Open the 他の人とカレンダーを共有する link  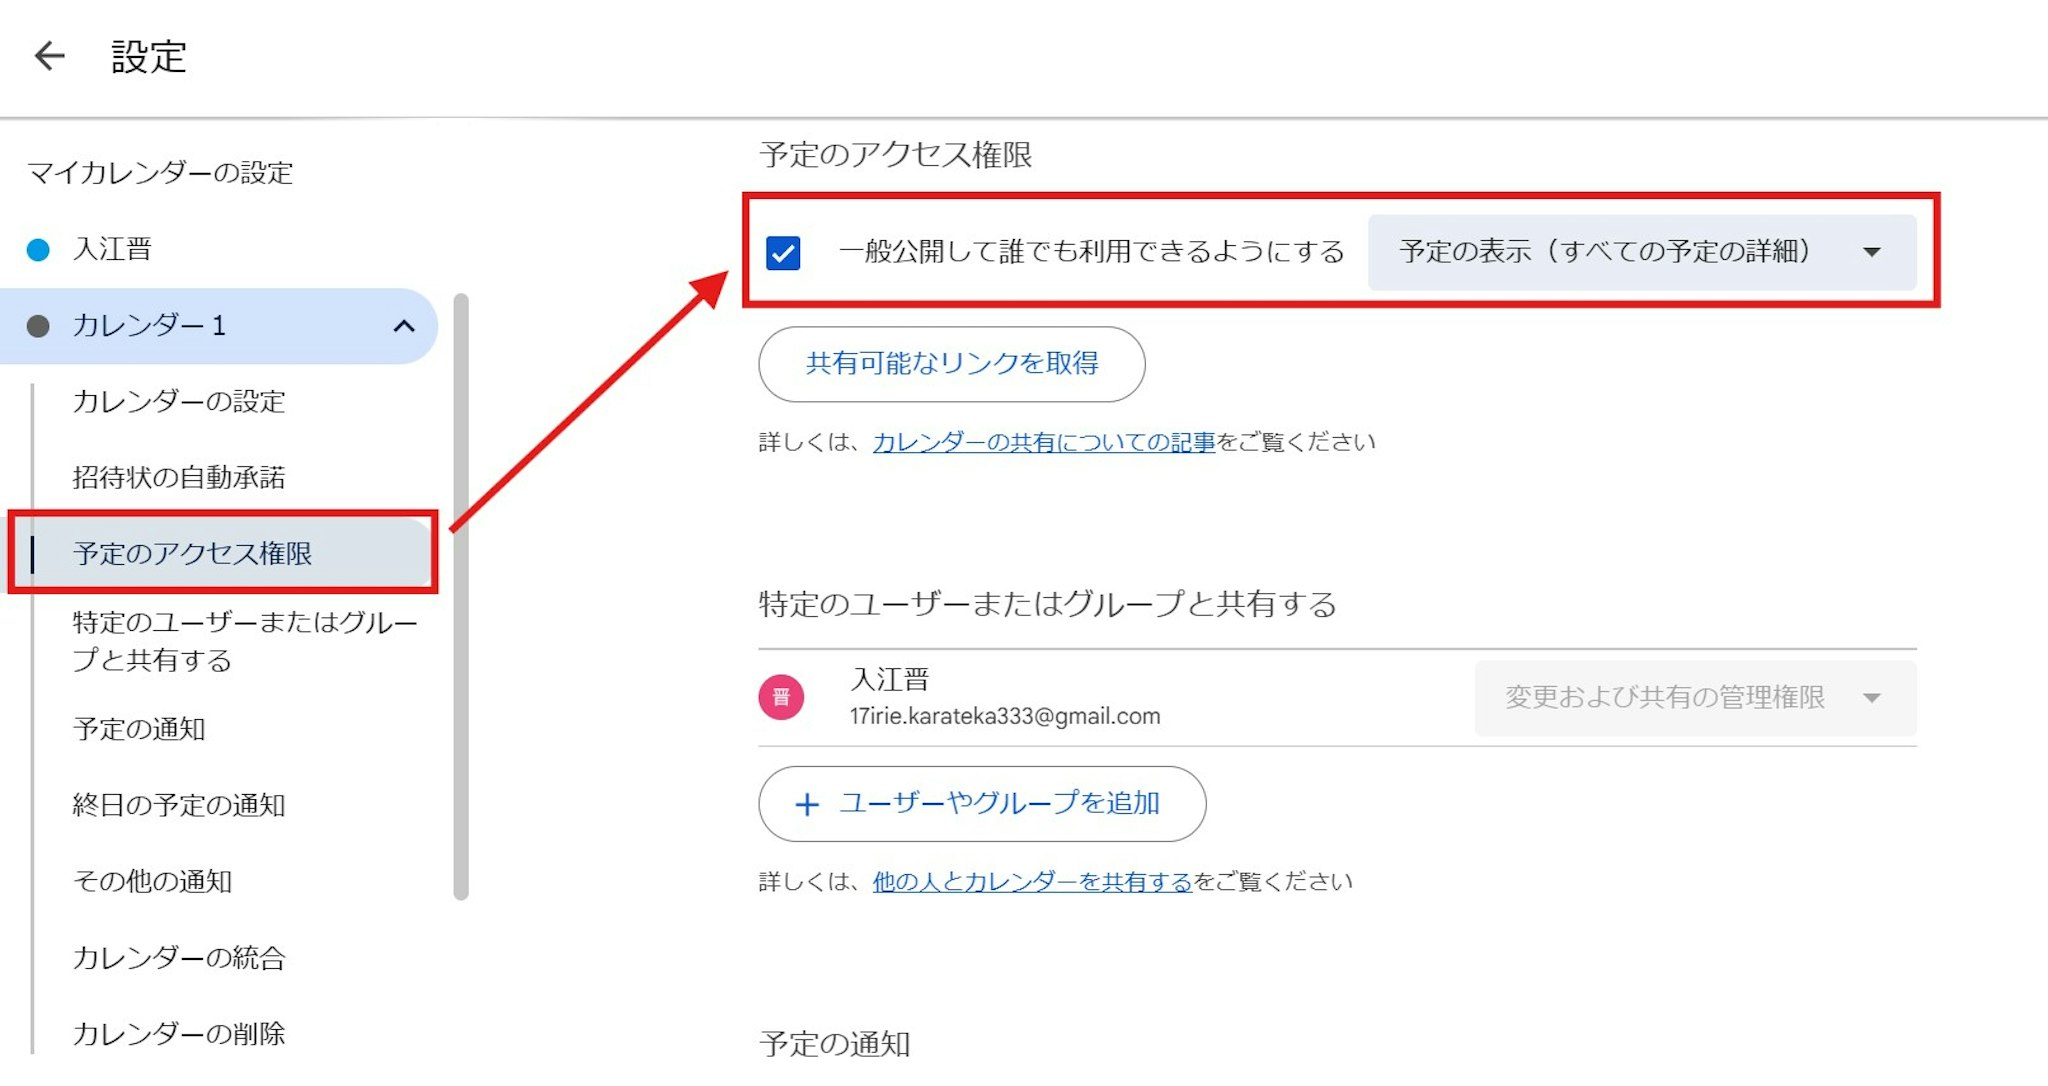point(1031,882)
